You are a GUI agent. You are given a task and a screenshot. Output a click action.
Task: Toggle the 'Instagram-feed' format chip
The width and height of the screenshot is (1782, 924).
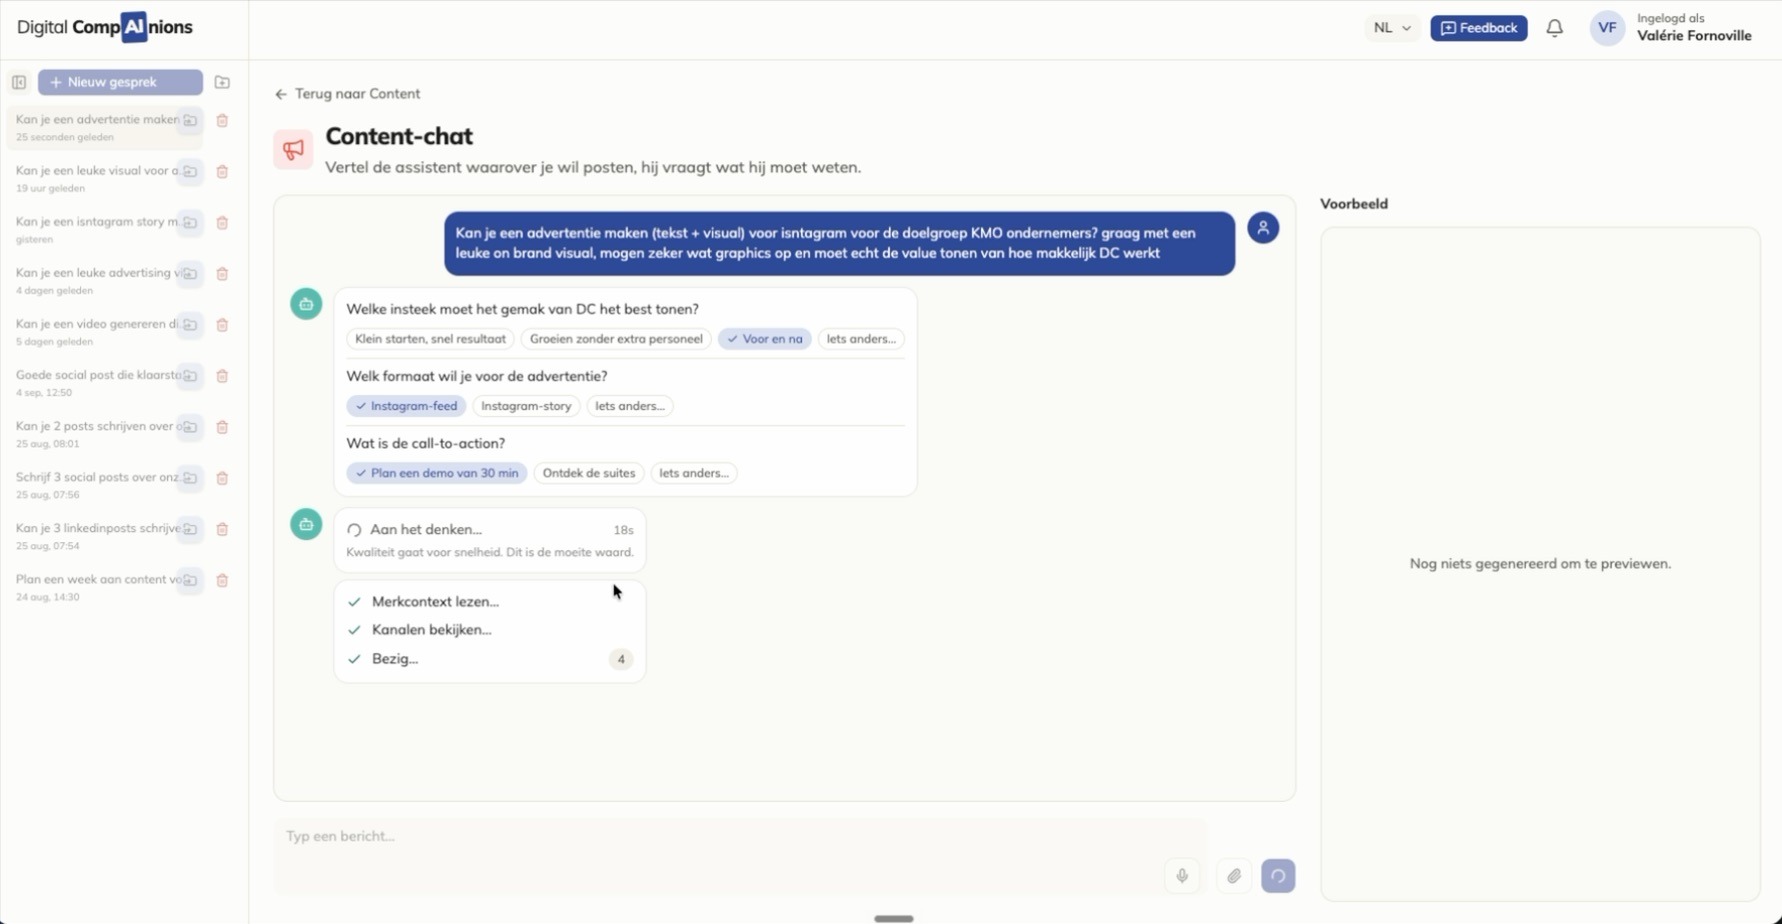406,406
